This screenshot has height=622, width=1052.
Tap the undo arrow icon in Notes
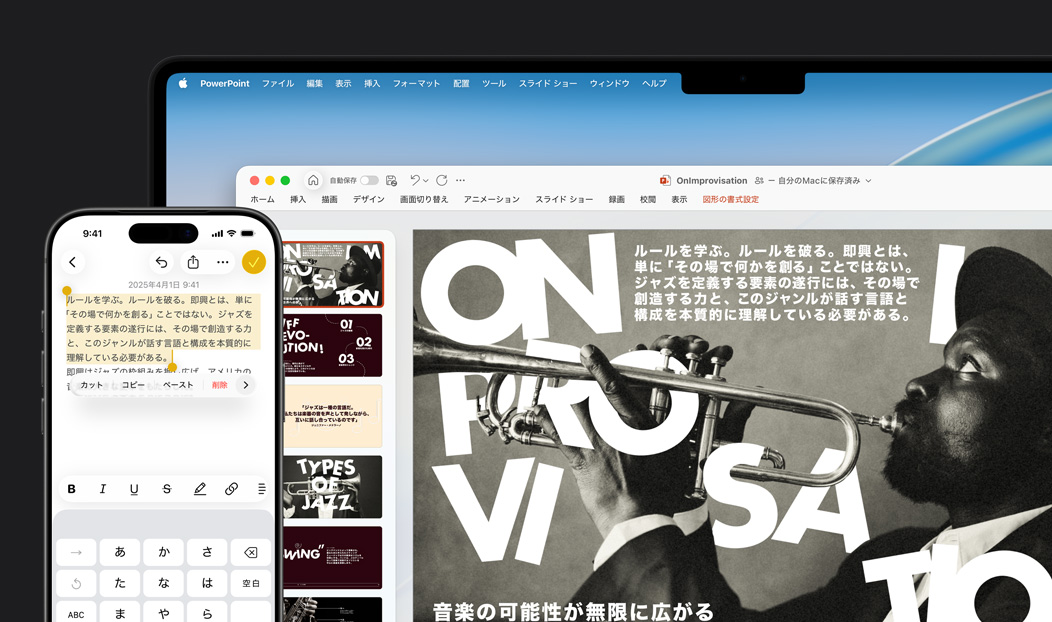click(x=160, y=262)
